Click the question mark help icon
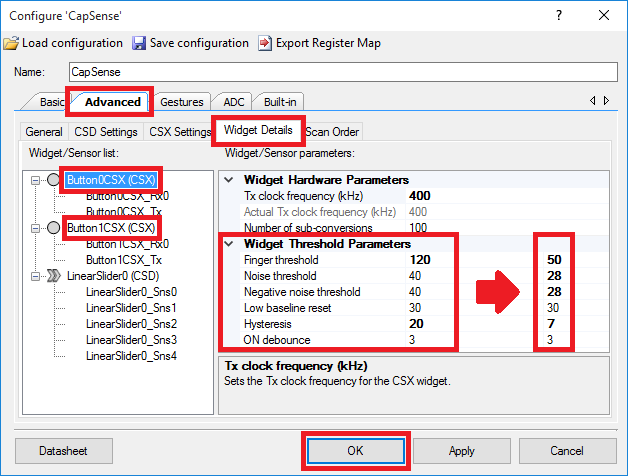628x476 pixels. (x=559, y=16)
